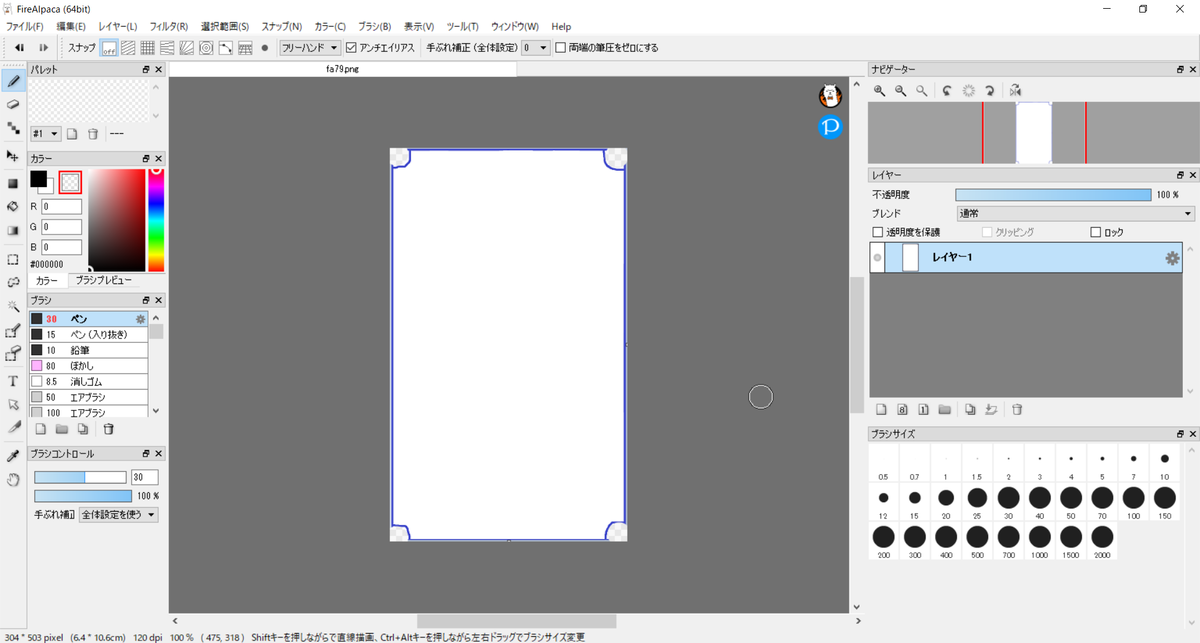Open gear settings for ペン brush
This screenshot has width=1200, height=643.
click(x=141, y=319)
